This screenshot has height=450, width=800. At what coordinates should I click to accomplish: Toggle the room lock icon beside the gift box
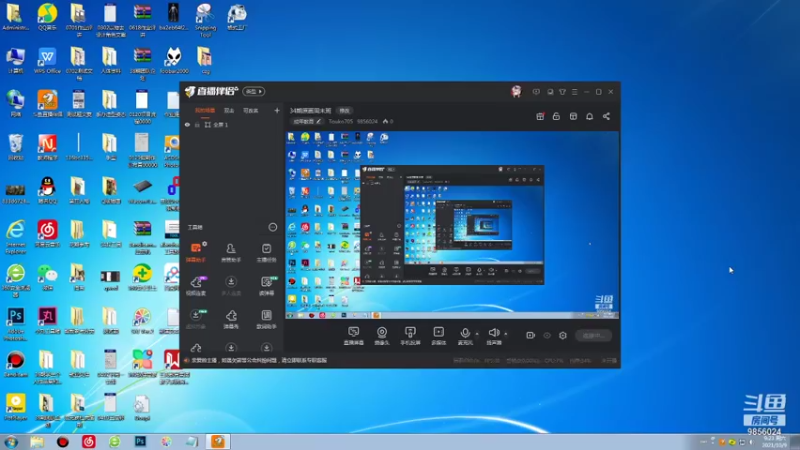(556, 116)
